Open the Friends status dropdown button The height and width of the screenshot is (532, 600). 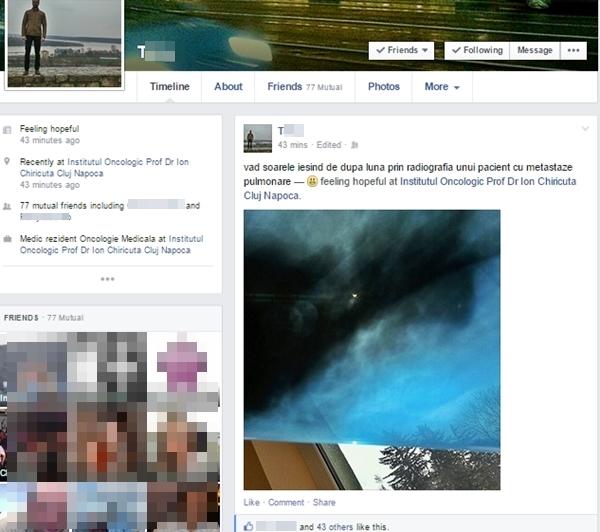pyautogui.click(x=401, y=50)
